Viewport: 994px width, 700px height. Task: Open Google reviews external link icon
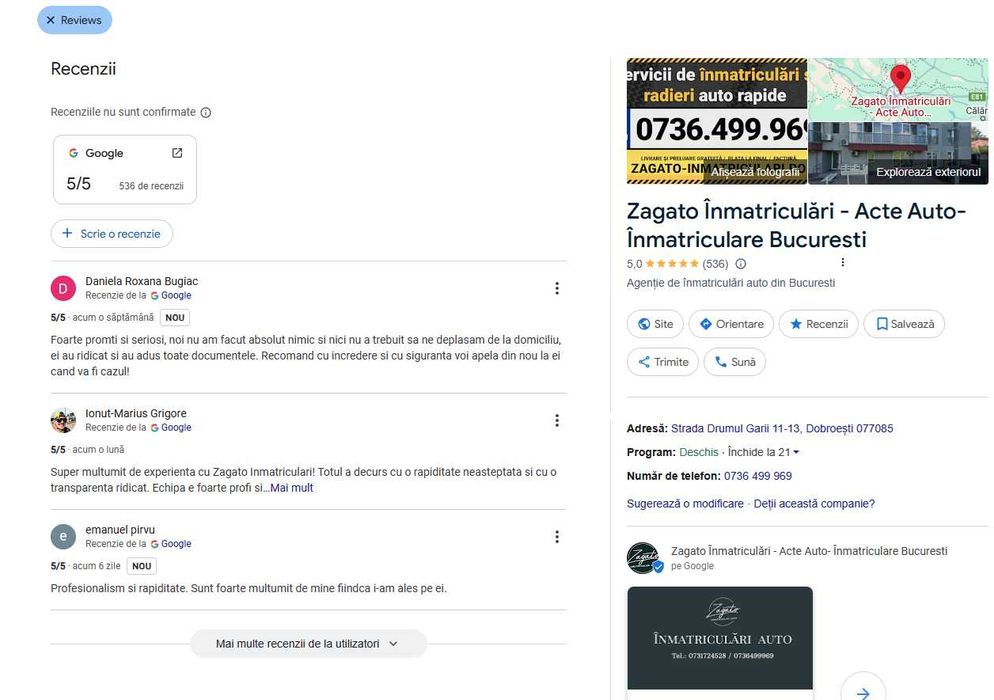click(178, 153)
